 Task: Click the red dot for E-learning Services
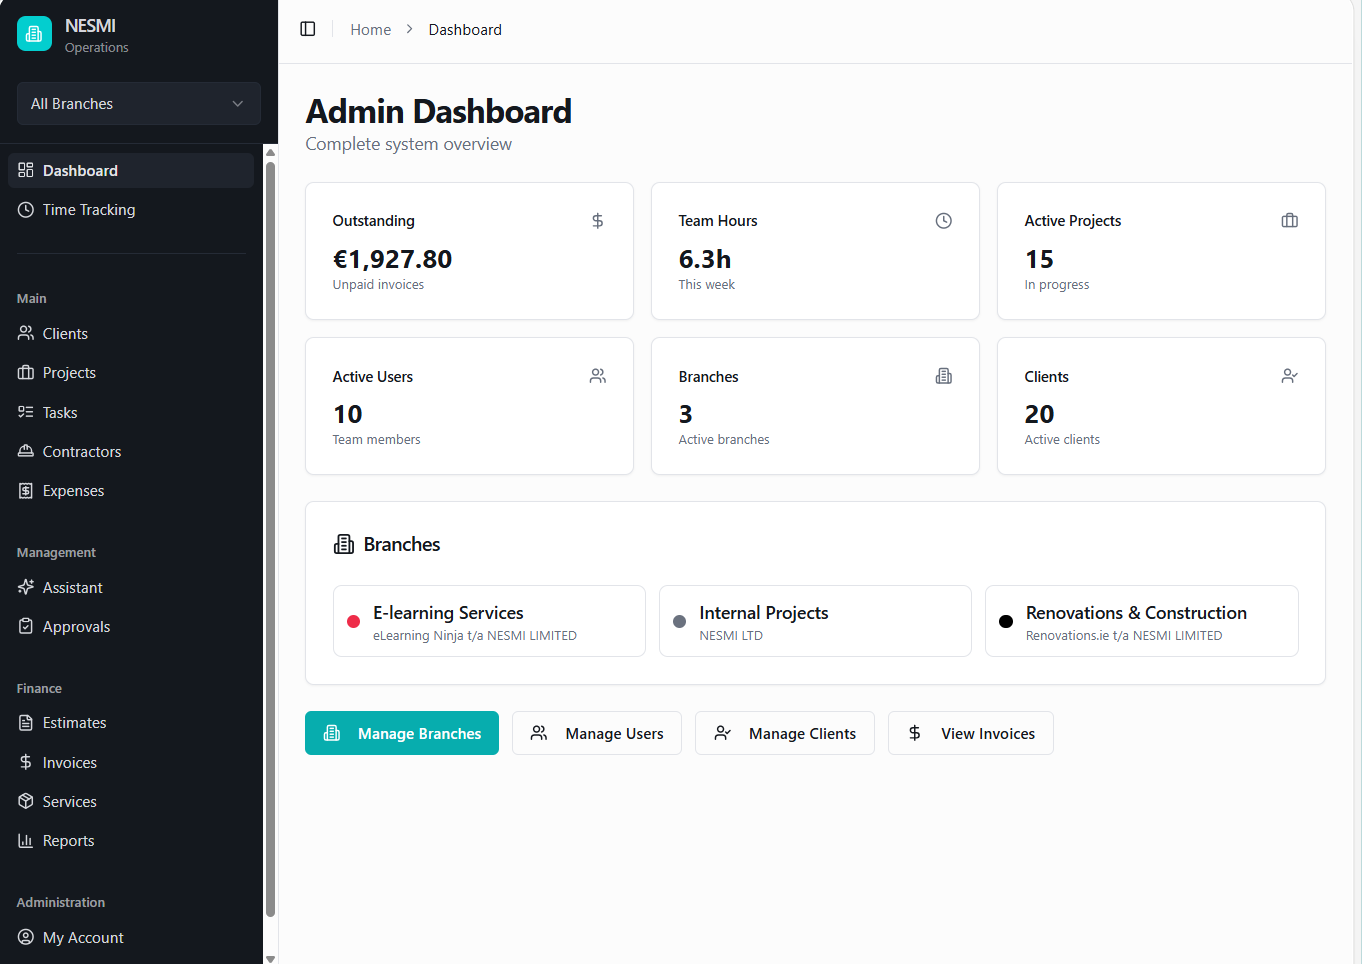pos(353,621)
